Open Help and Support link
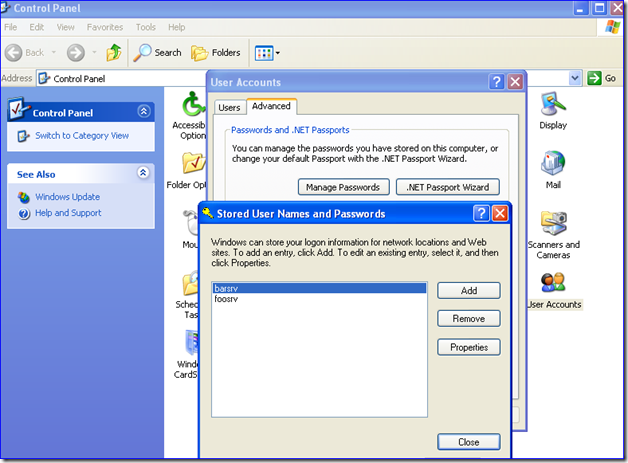Screen dimensions: 628x463 (x=68, y=213)
